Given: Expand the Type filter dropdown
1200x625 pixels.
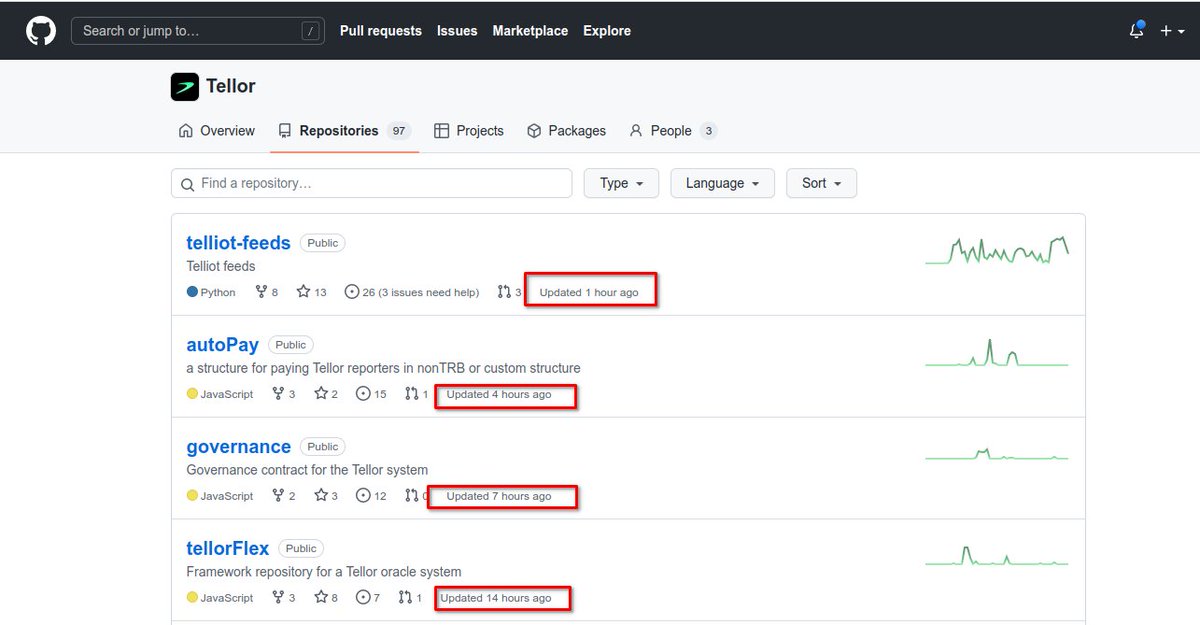Looking at the screenshot, I should (x=621, y=183).
